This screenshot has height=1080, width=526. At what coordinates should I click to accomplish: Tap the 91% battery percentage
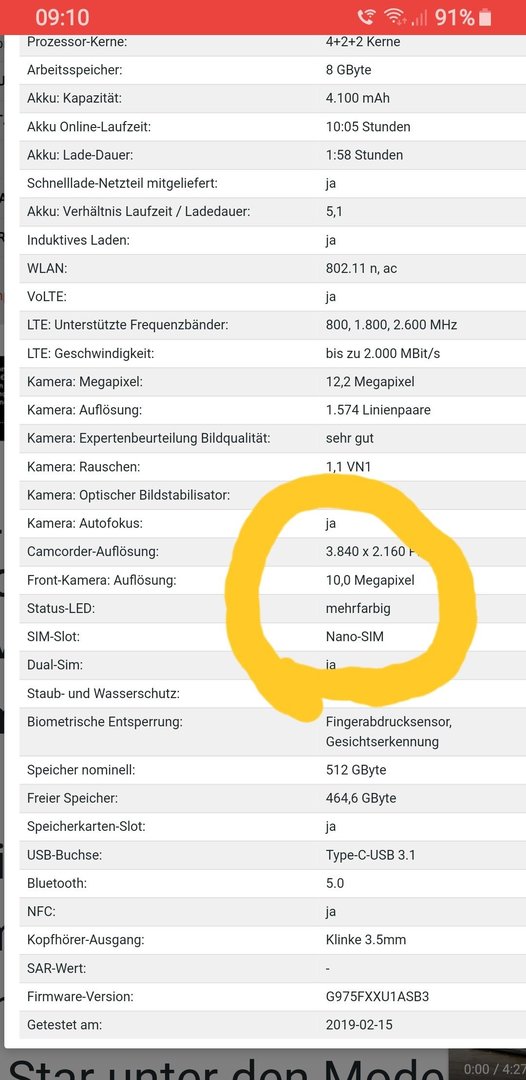(454, 17)
